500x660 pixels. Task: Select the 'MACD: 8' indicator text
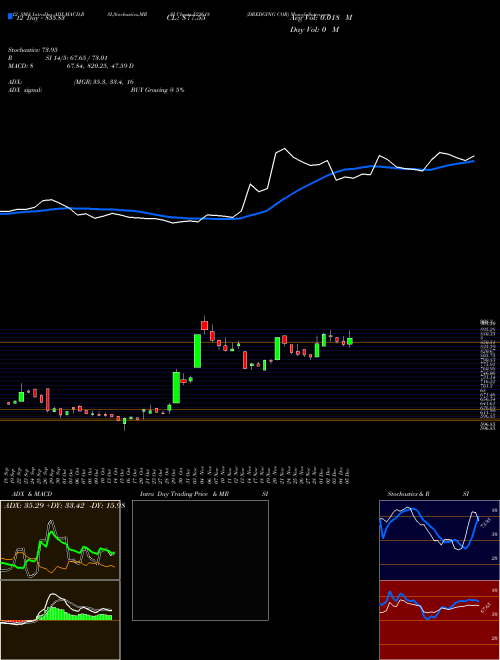(21, 66)
